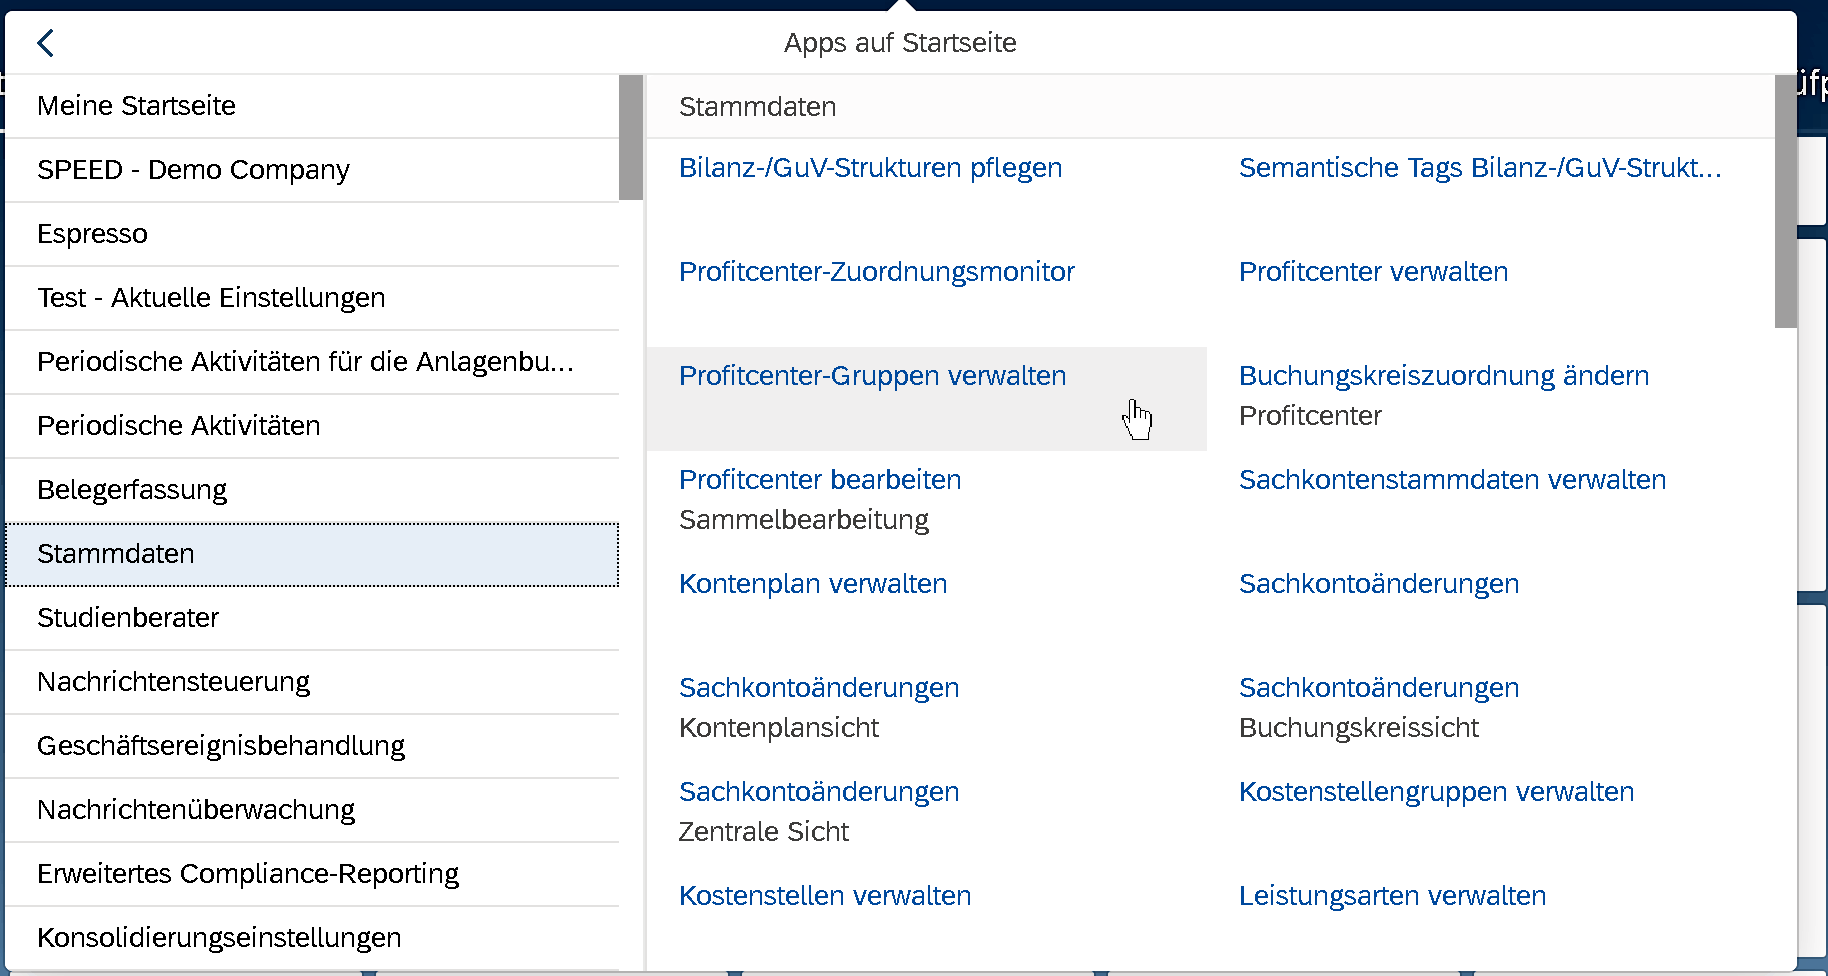Screen dimensions: 1828x976
Task: Open Semantische Tags Bilanz-/GuV-Strukt... app
Action: point(1480,168)
